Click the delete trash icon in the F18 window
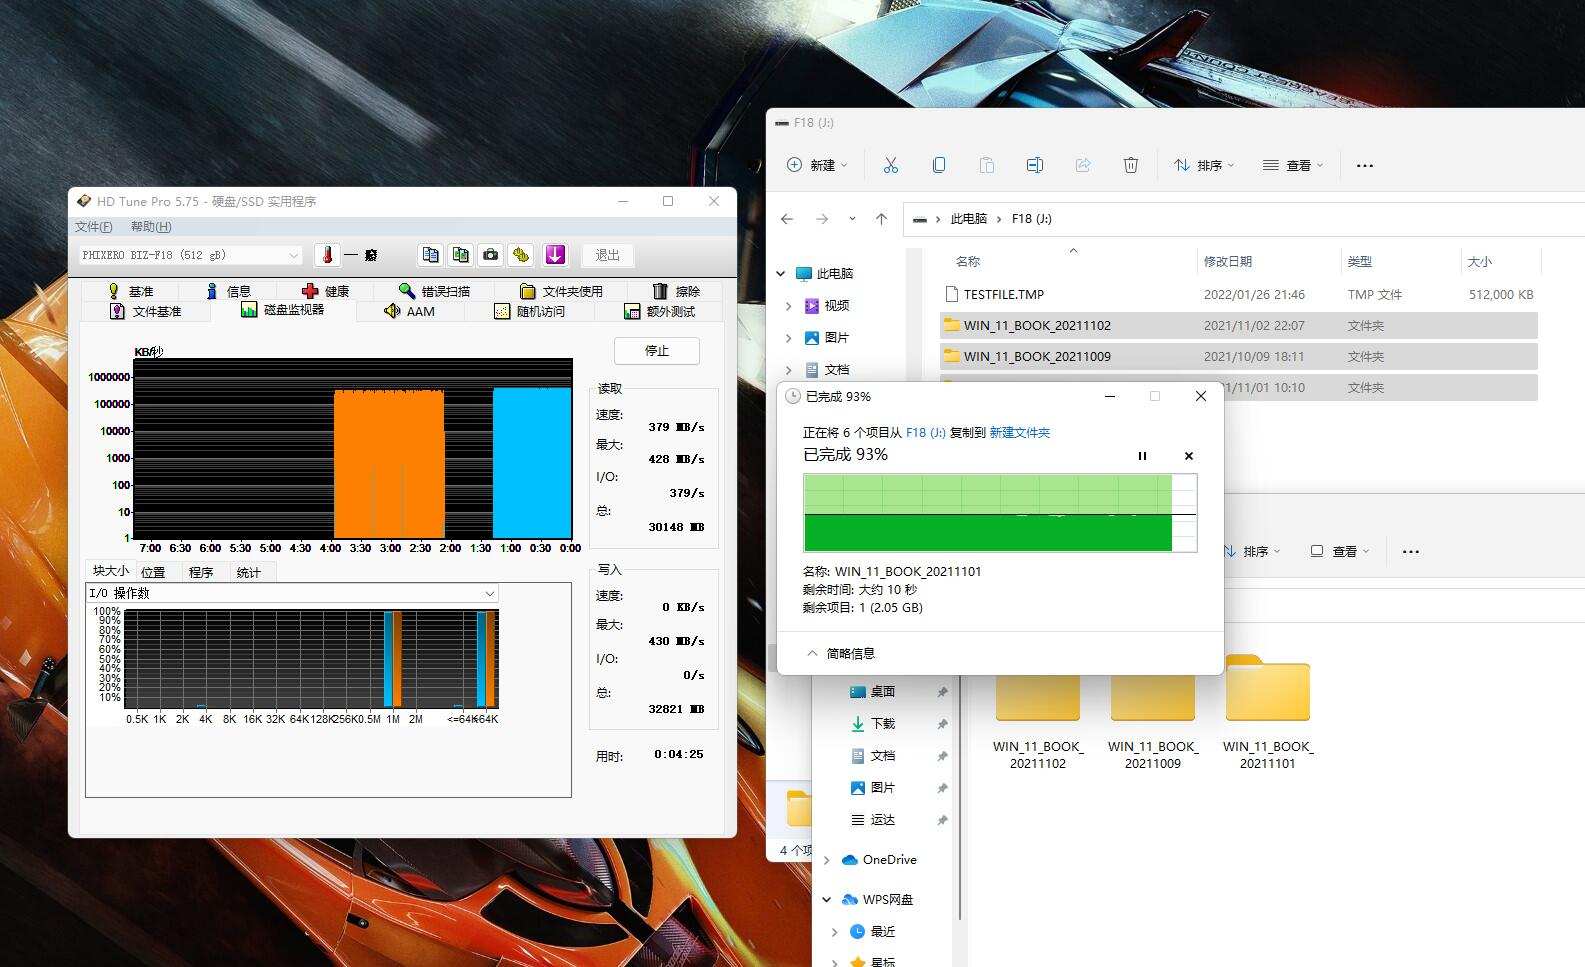This screenshot has width=1585, height=967. [x=1131, y=165]
